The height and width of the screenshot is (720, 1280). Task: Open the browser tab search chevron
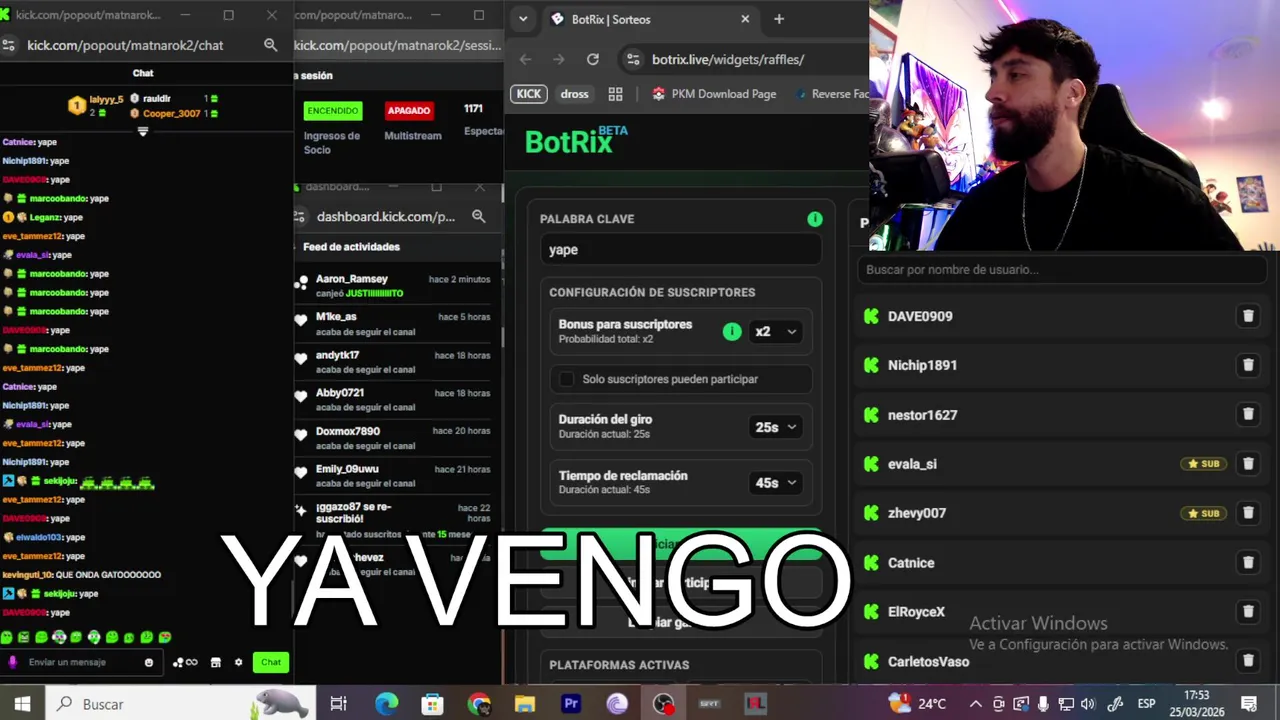click(522, 19)
